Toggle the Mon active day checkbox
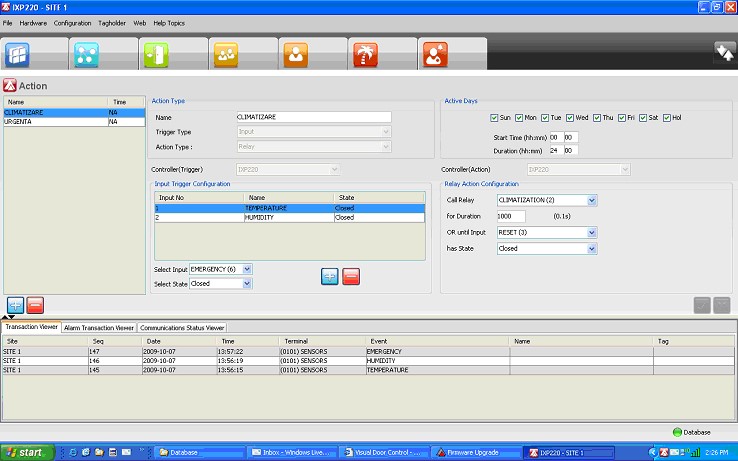This screenshot has width=738, height=461. click(519, 118)
